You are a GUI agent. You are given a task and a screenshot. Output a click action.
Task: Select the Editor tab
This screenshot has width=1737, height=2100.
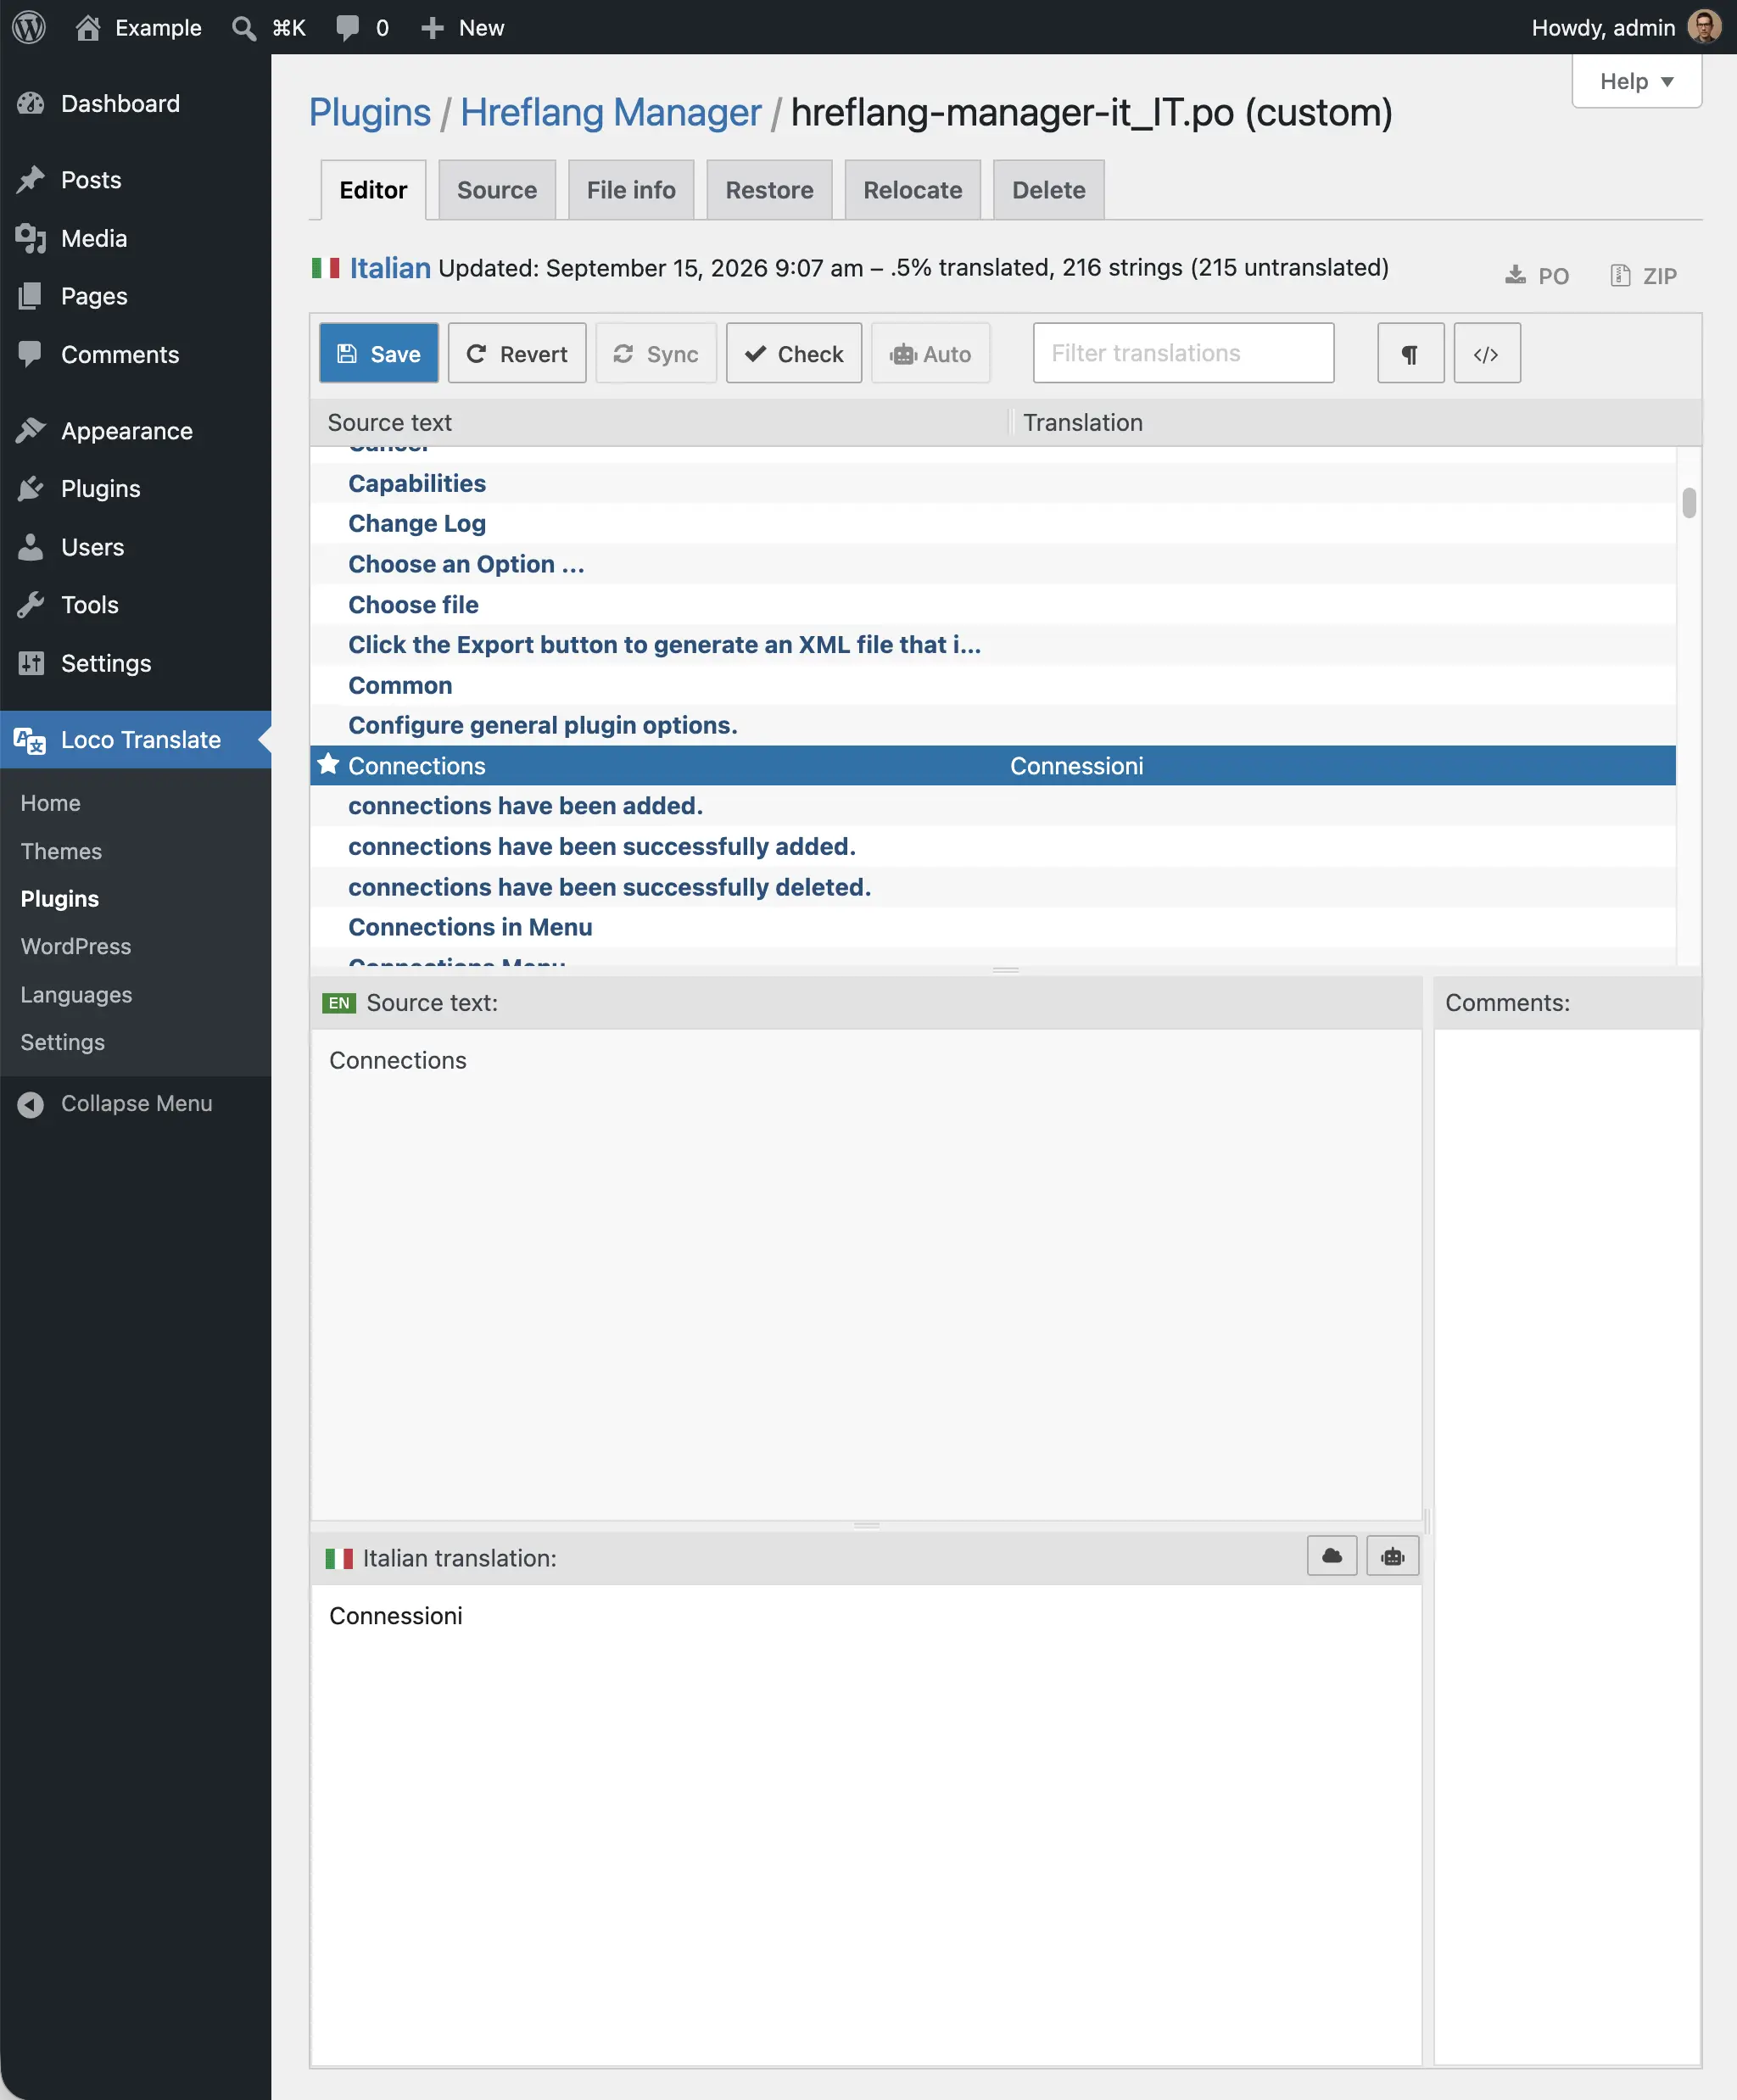(373, 190)
